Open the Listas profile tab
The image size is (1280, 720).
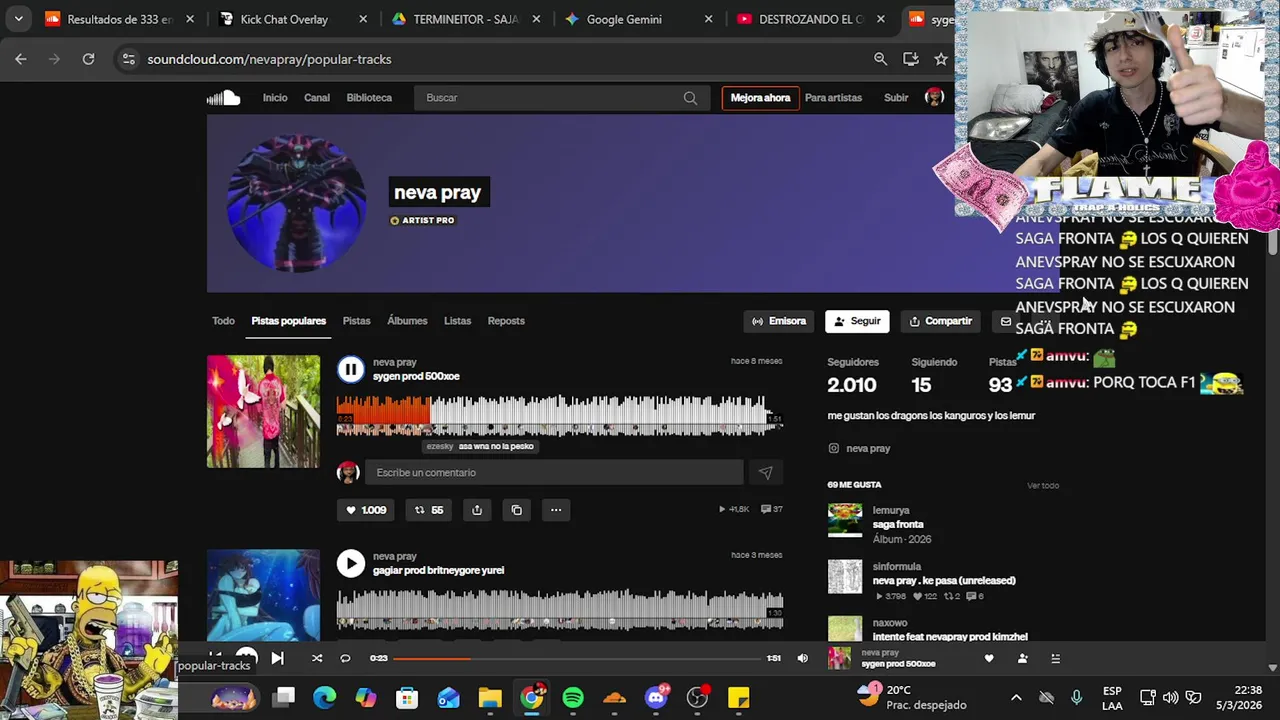click(457, 321)
